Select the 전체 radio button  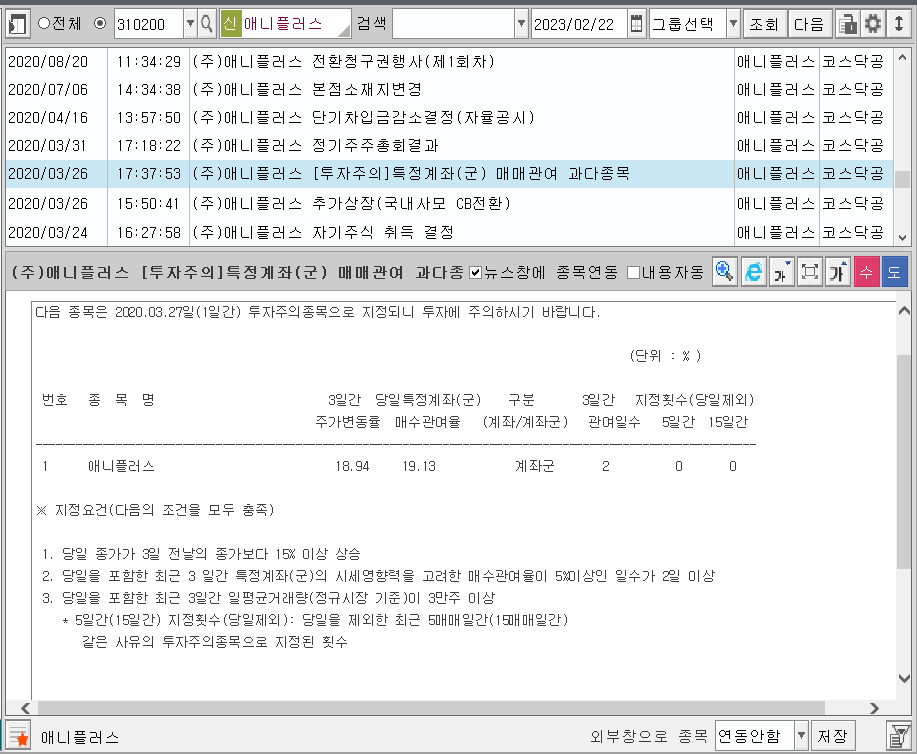tap(43, 24)
